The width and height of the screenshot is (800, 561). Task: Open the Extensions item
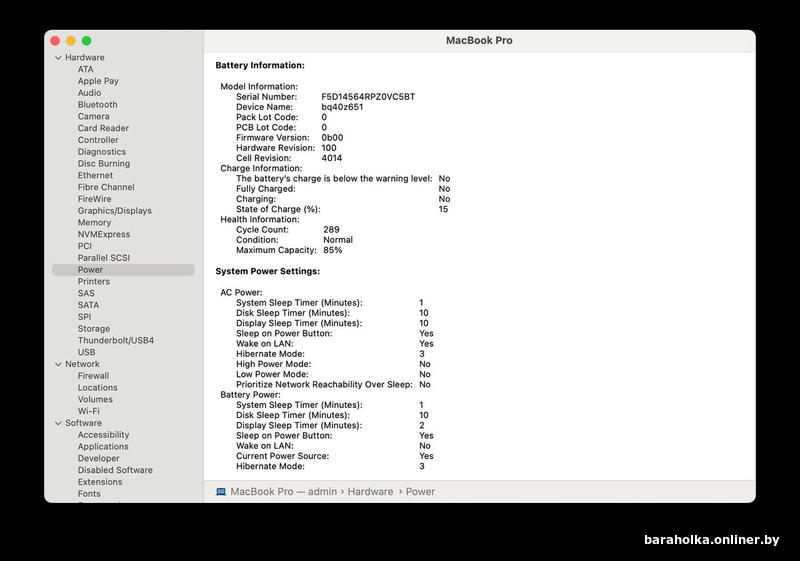100,481
